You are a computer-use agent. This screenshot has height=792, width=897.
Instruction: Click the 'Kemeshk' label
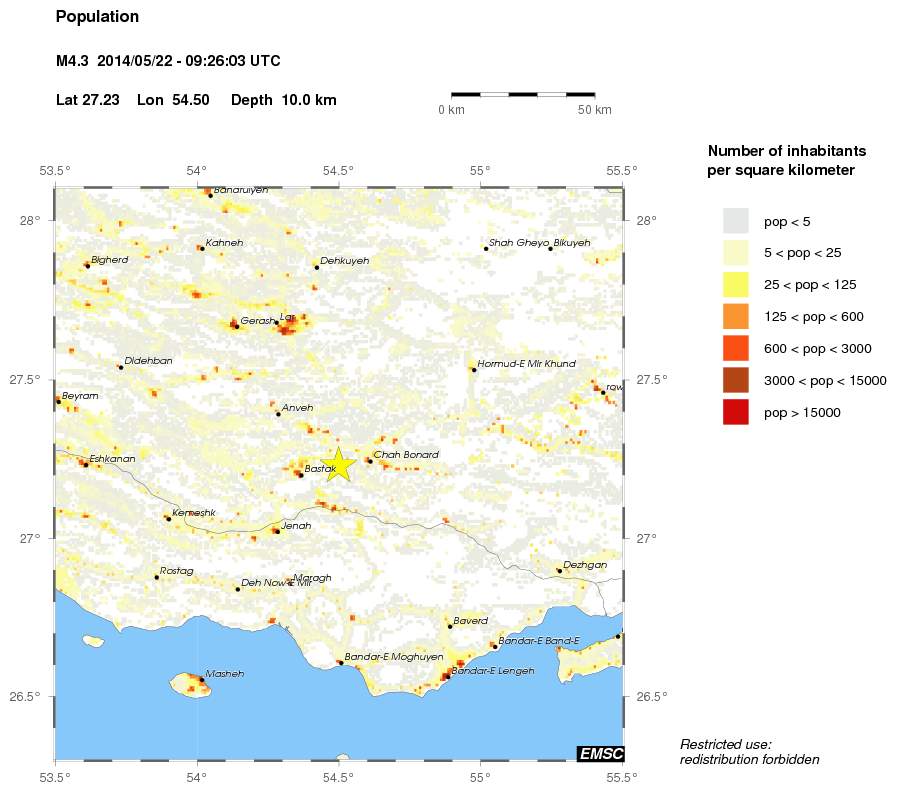pyautogui.click(x=194, y=513)
